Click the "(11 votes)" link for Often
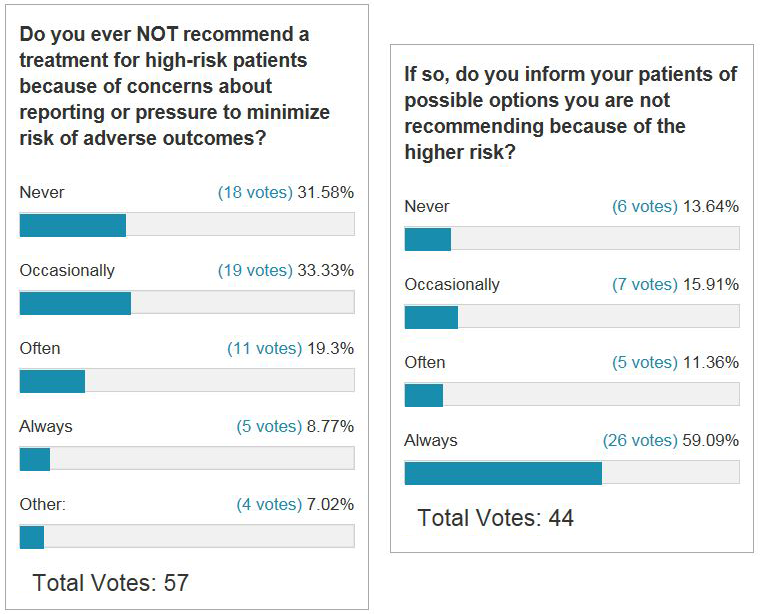 [x=264, y=348]
